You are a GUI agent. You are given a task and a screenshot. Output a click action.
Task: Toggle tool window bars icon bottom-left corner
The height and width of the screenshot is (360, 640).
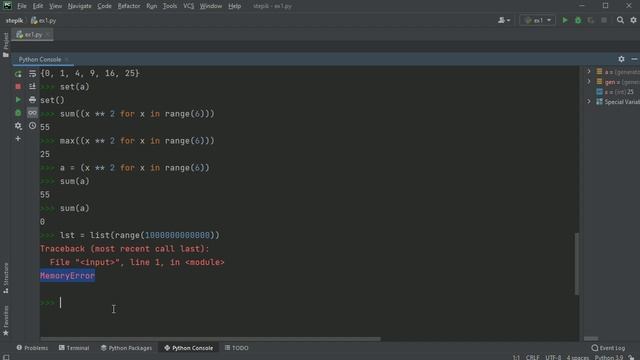click(x=6, y=357)
